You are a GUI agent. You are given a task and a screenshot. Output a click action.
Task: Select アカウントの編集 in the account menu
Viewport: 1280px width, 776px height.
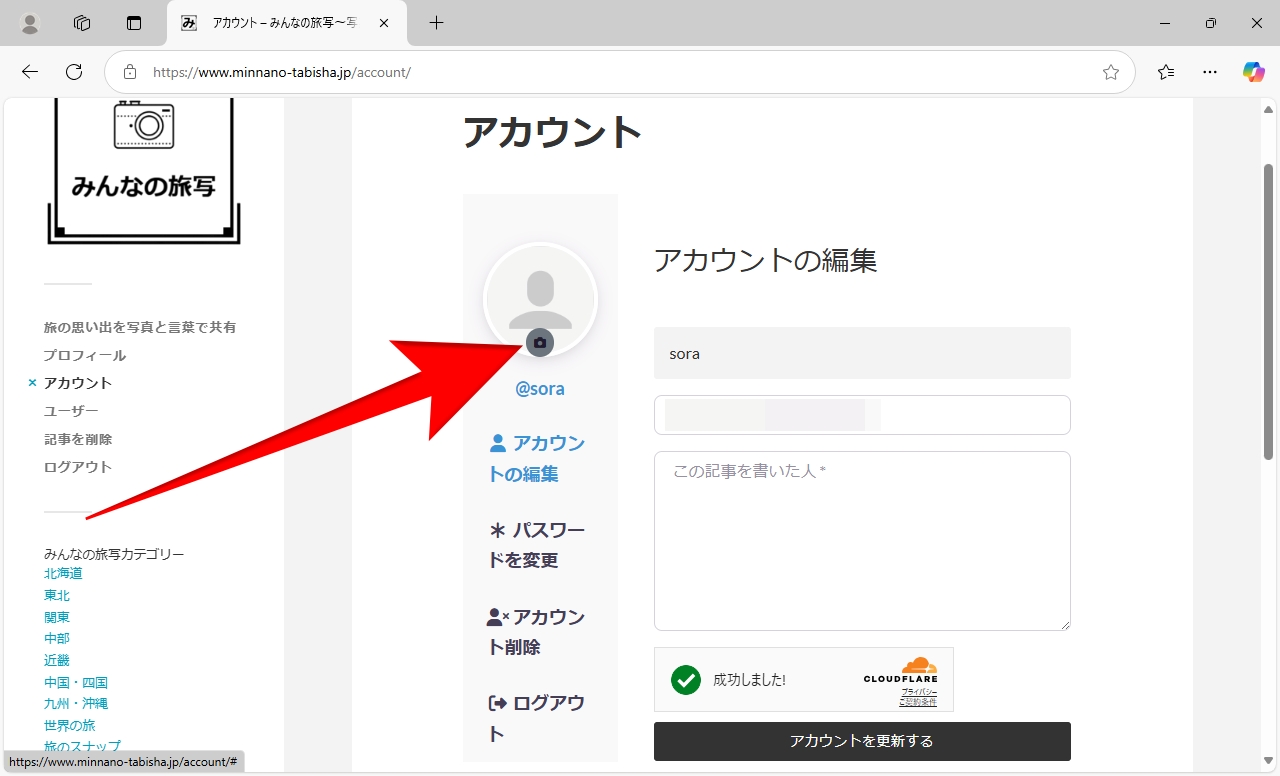pos(537,458)
